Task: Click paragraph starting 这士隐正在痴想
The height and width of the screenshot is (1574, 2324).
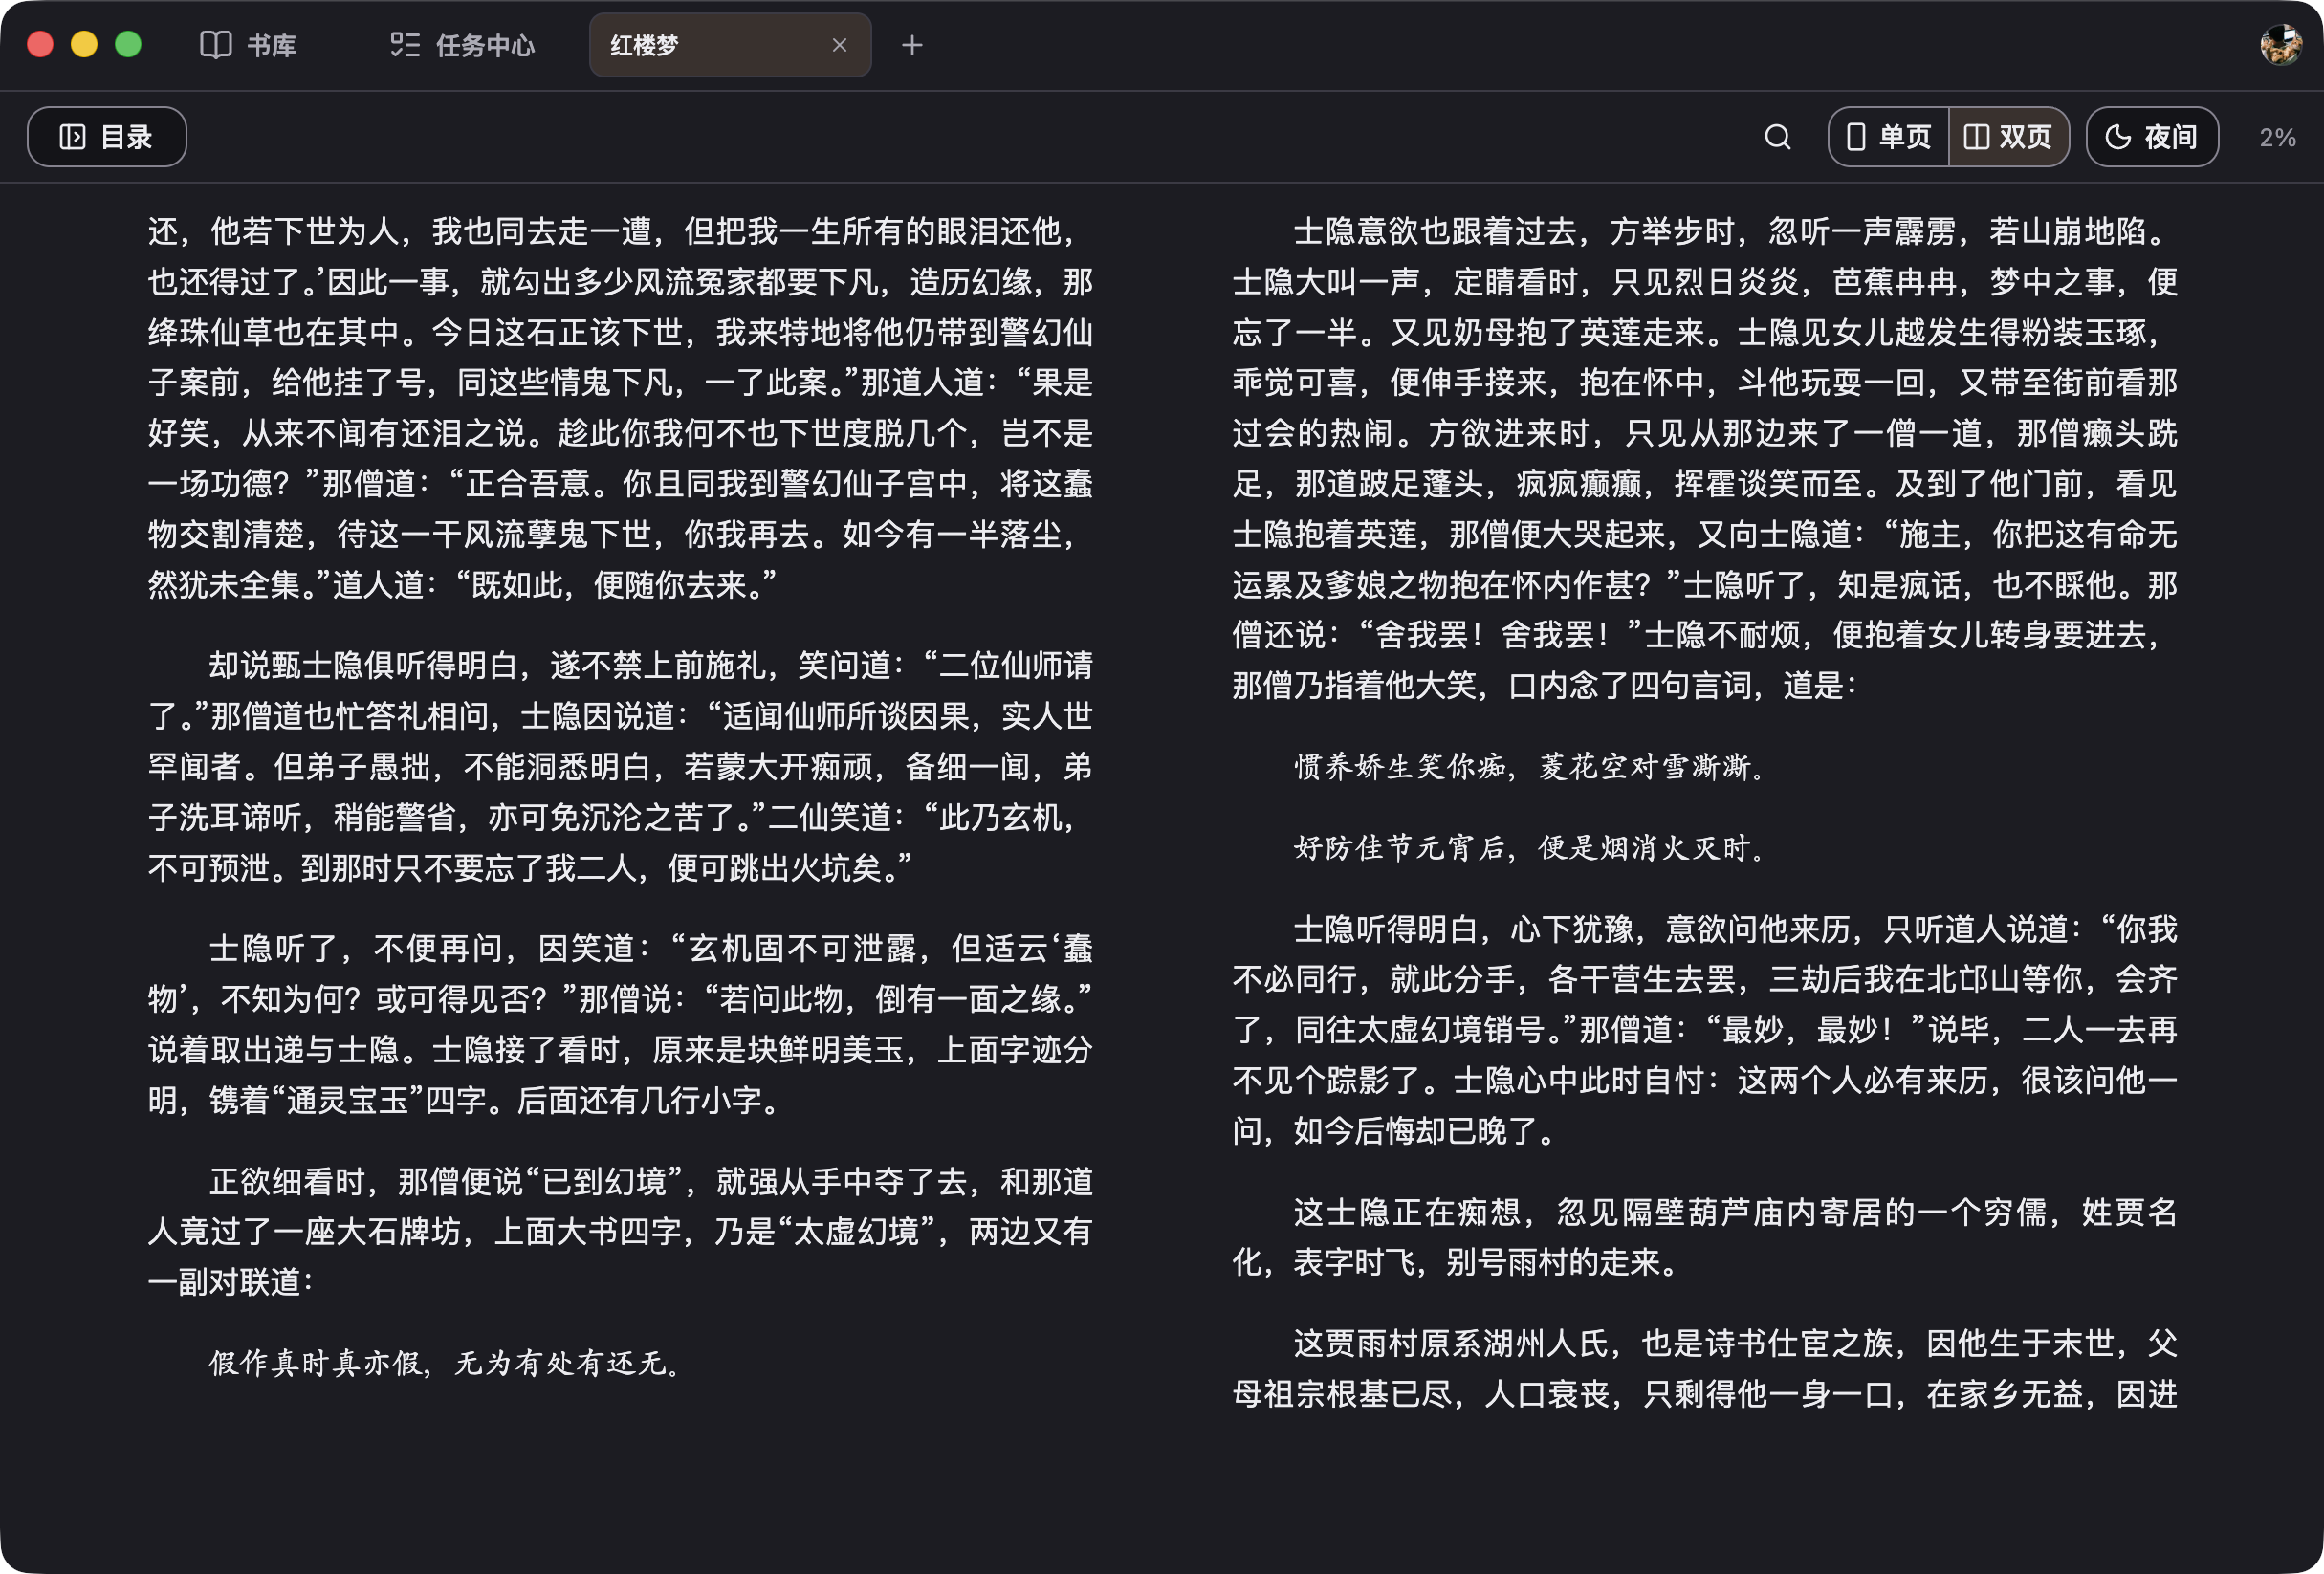Action: pos(1705,1237)
